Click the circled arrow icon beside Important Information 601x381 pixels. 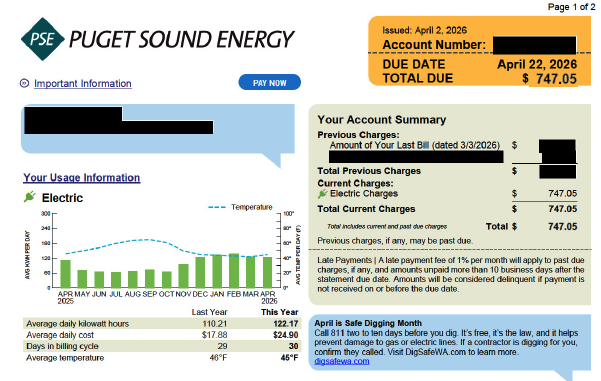coord(25,83)
